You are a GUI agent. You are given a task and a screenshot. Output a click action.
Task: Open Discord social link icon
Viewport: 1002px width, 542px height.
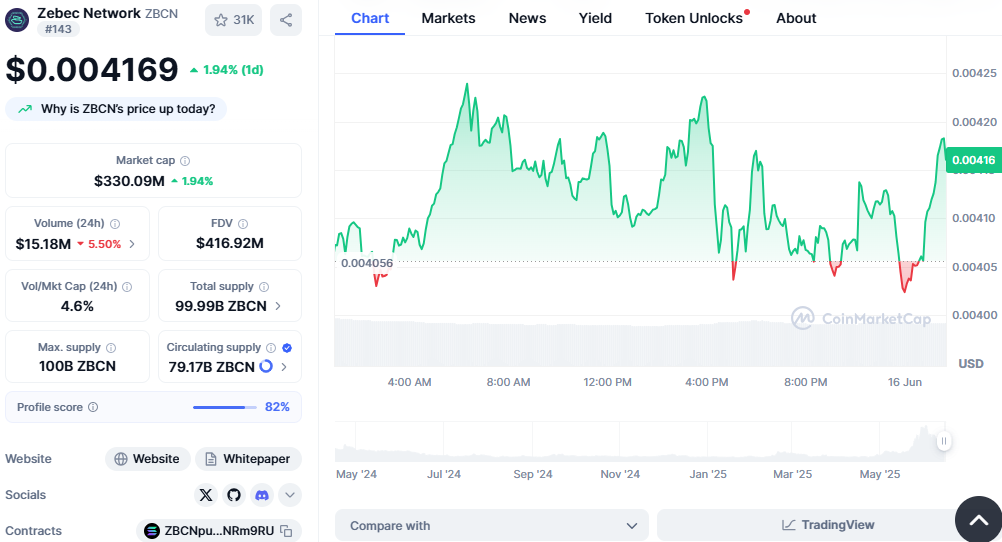[x=262, y=495]
